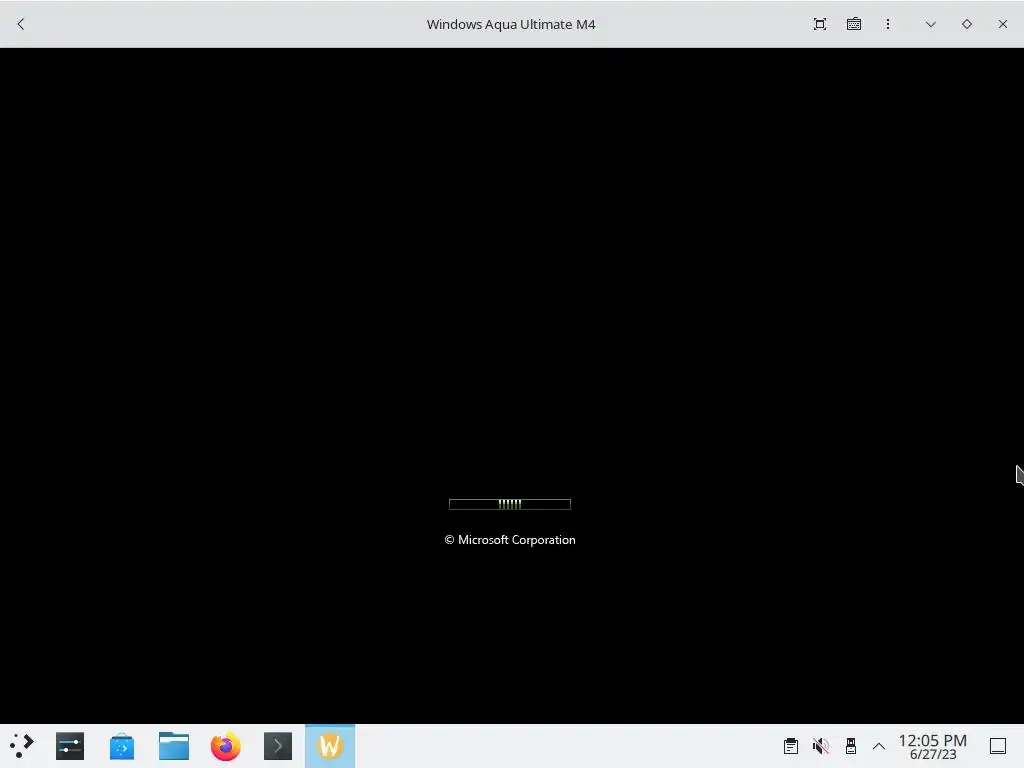Toggle fullscreen view of the virtual machine
The height and width of the screenshot is (768, 1024).
(x=820, y=24)
